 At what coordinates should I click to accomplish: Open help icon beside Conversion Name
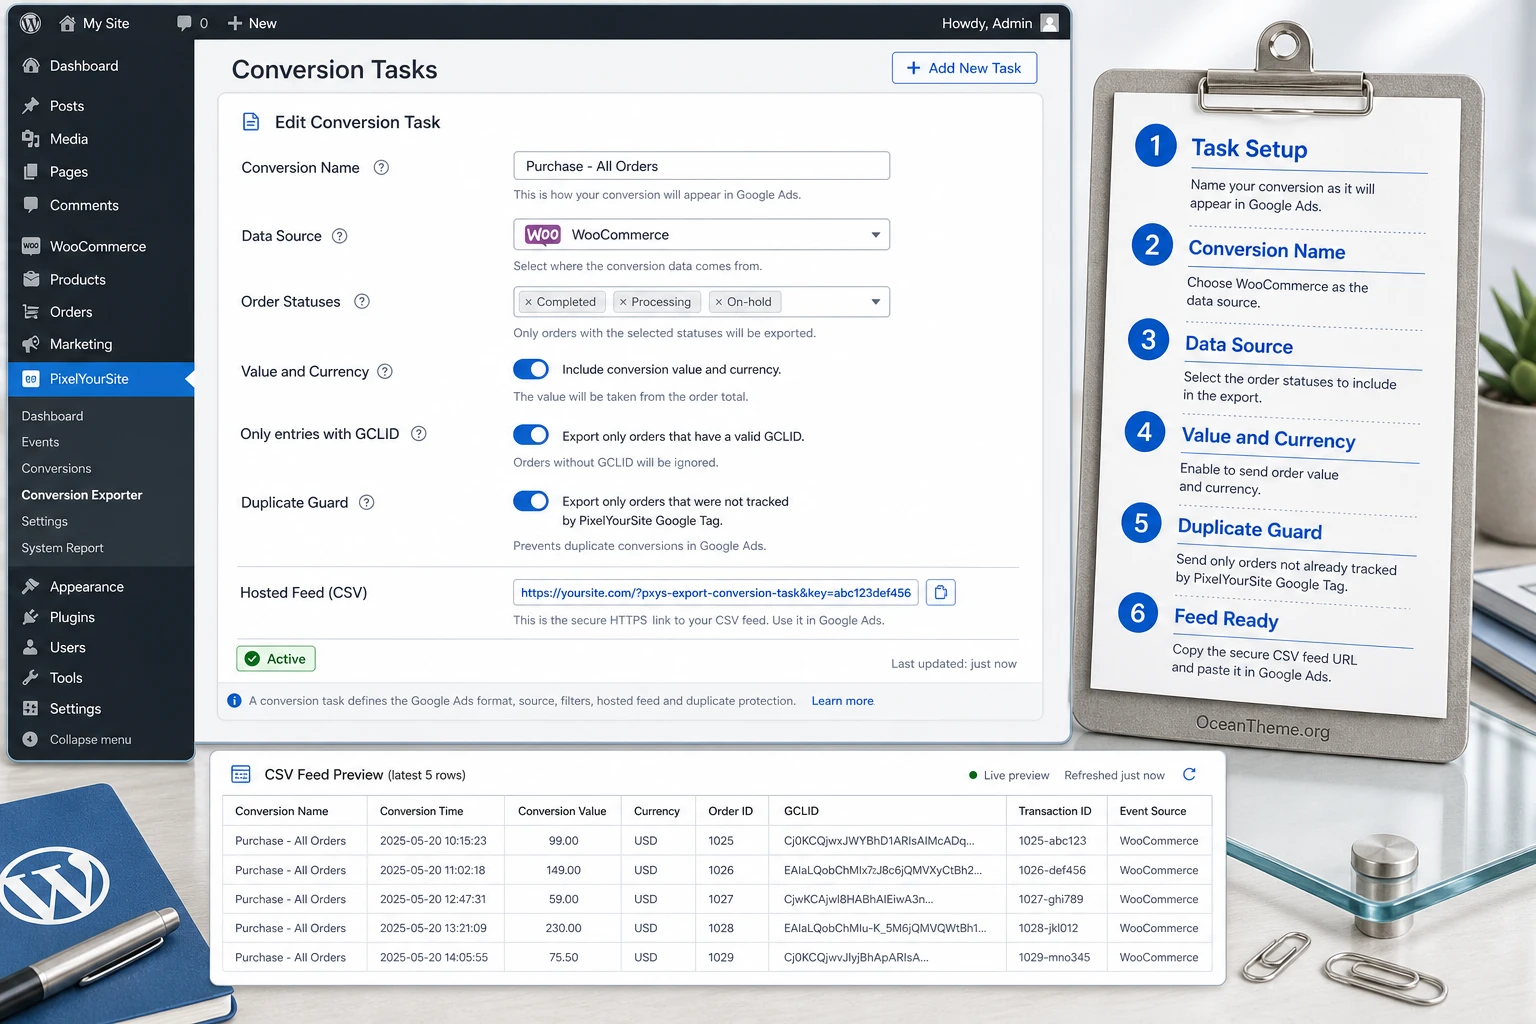(381, 168)
